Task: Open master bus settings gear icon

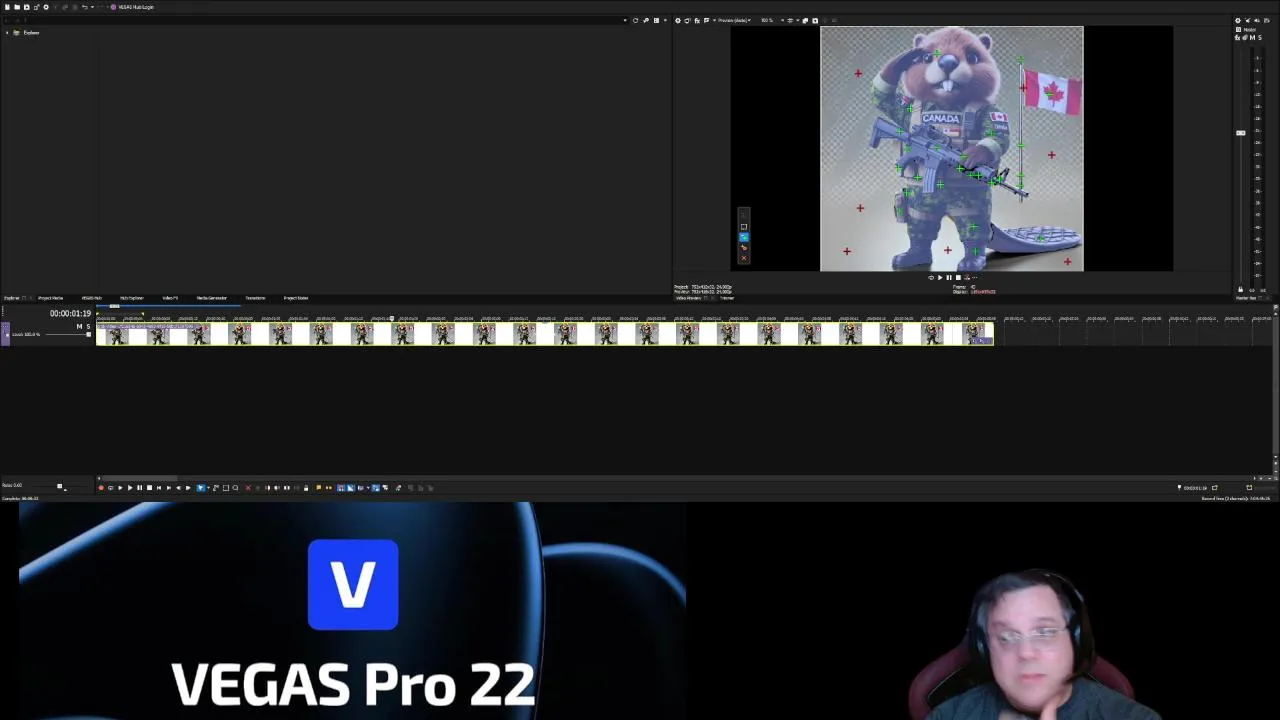Action: [1238, 20]
